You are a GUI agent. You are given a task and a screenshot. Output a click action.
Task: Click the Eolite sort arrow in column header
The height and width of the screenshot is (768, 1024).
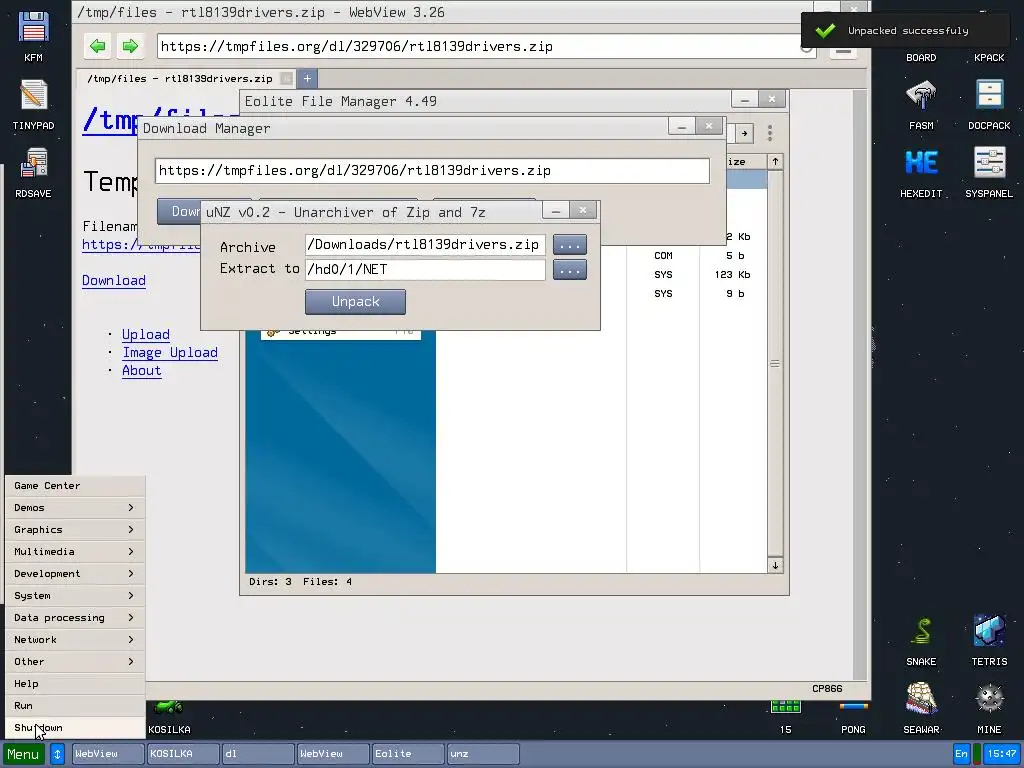pos(775,161)
